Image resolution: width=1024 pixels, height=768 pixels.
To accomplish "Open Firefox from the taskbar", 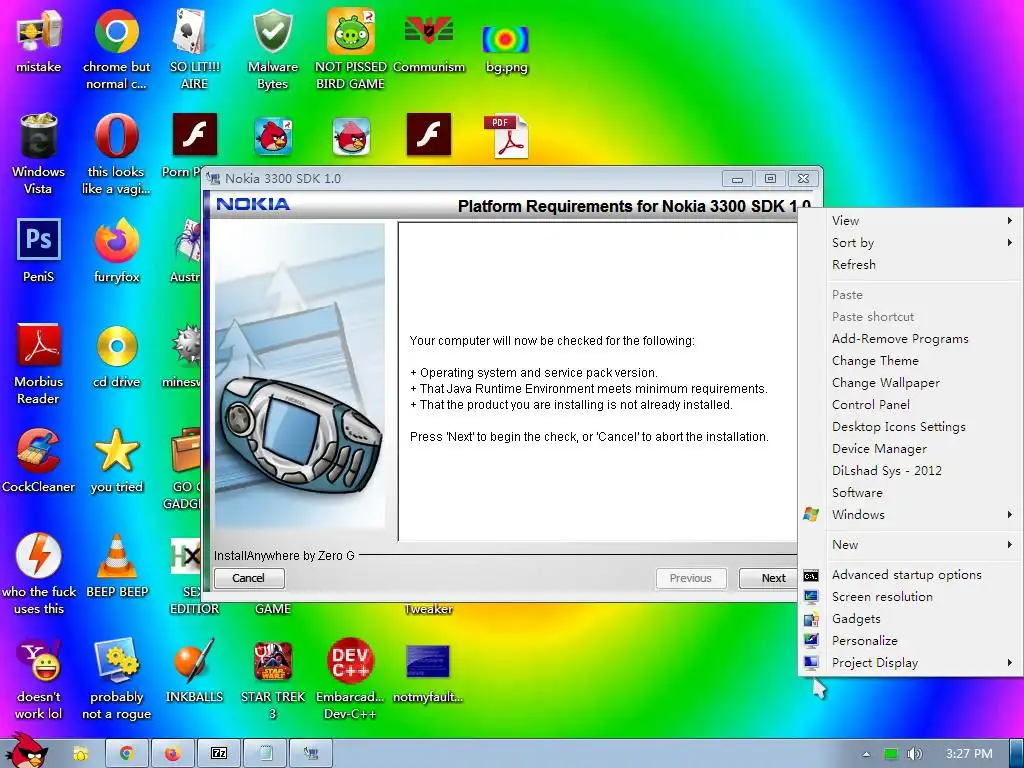I will 172,754.
